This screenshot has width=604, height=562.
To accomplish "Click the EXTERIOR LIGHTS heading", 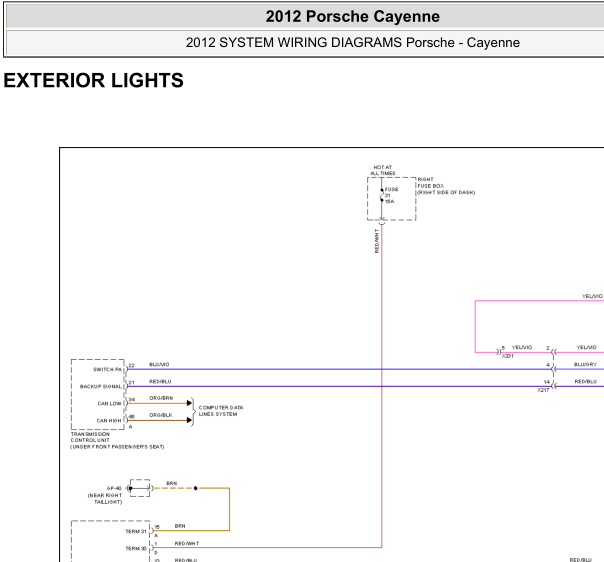I will click(94, 80).
